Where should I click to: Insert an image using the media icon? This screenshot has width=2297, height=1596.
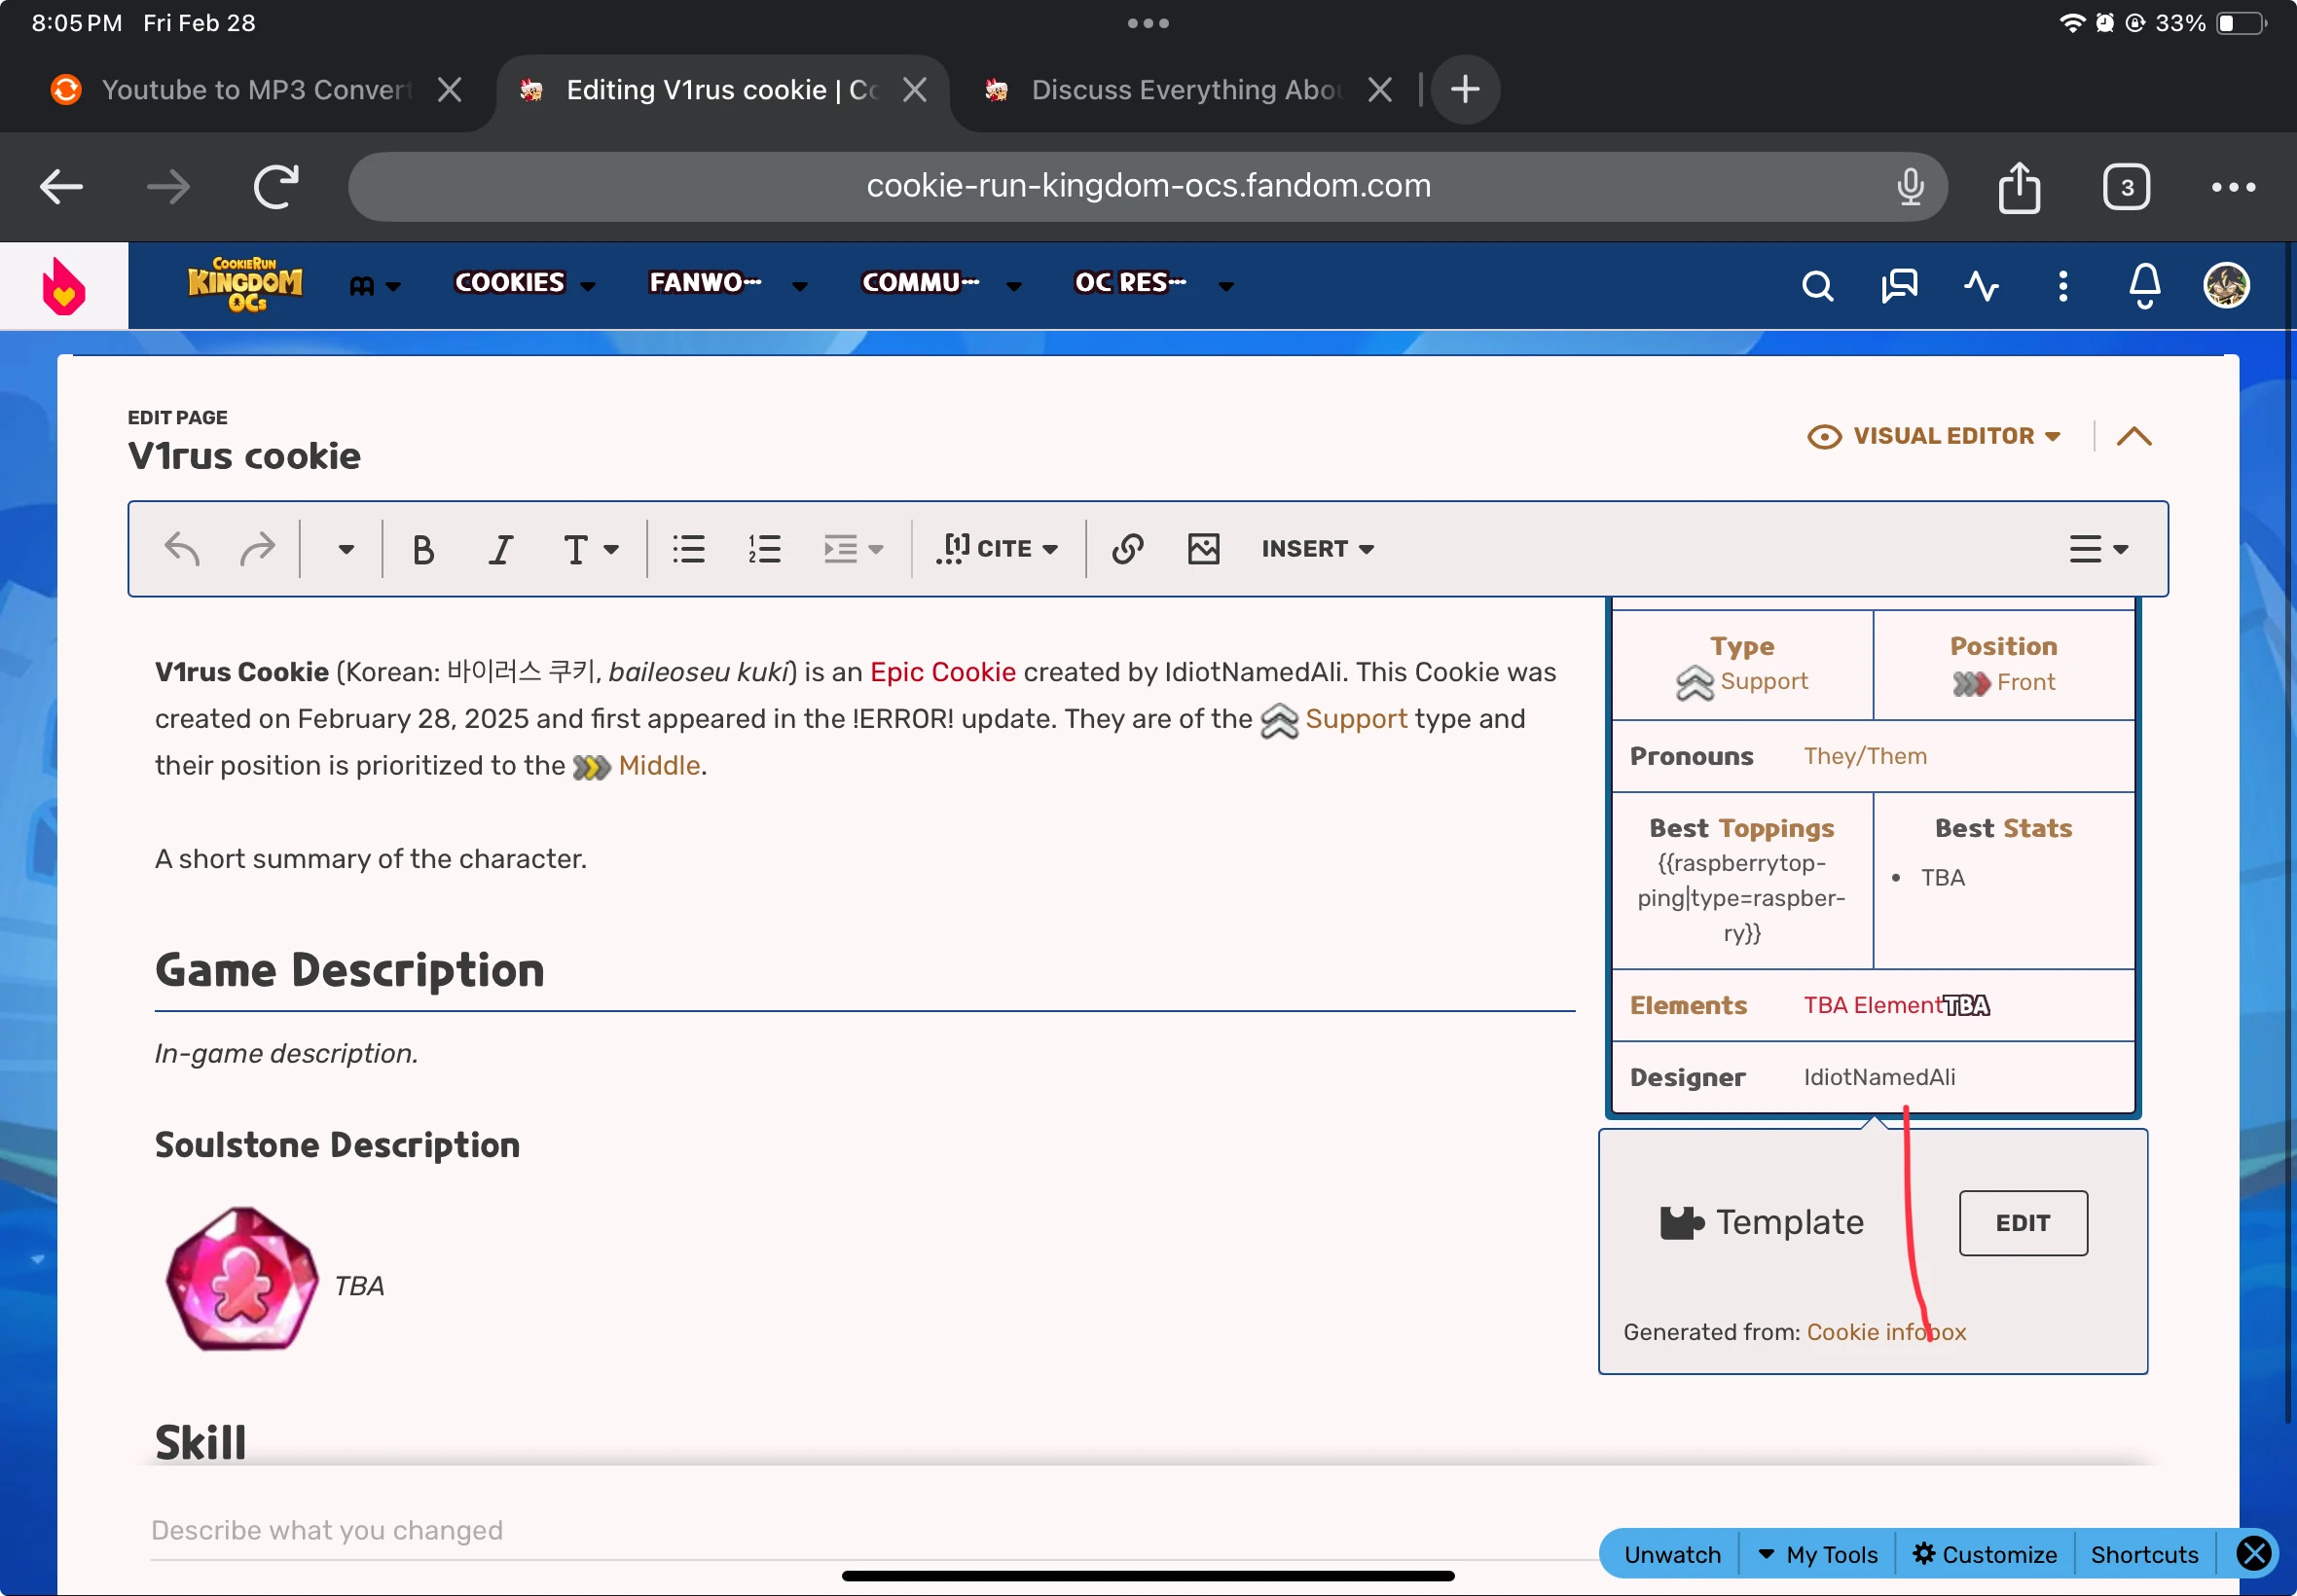pyautogui.click(x=1203, y=548)
